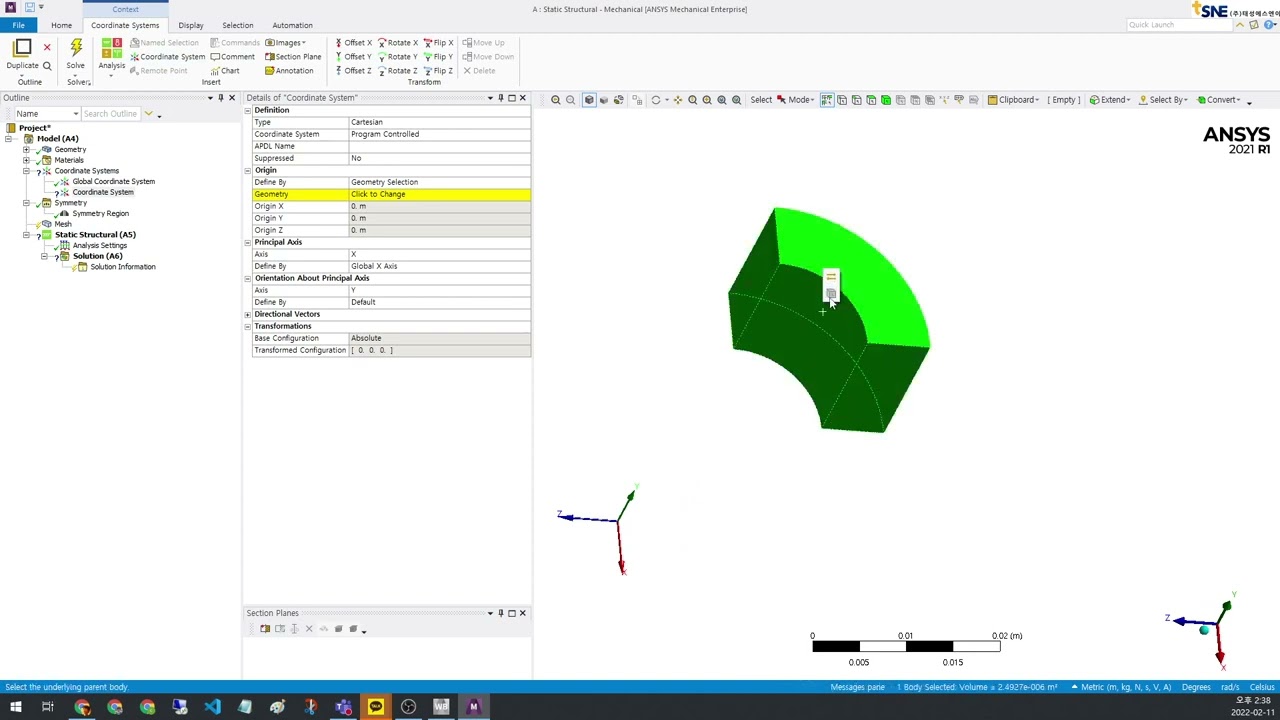This screenshot has height=720, width=1280.
Task: Click the Windows Start button
Action: 15,707
